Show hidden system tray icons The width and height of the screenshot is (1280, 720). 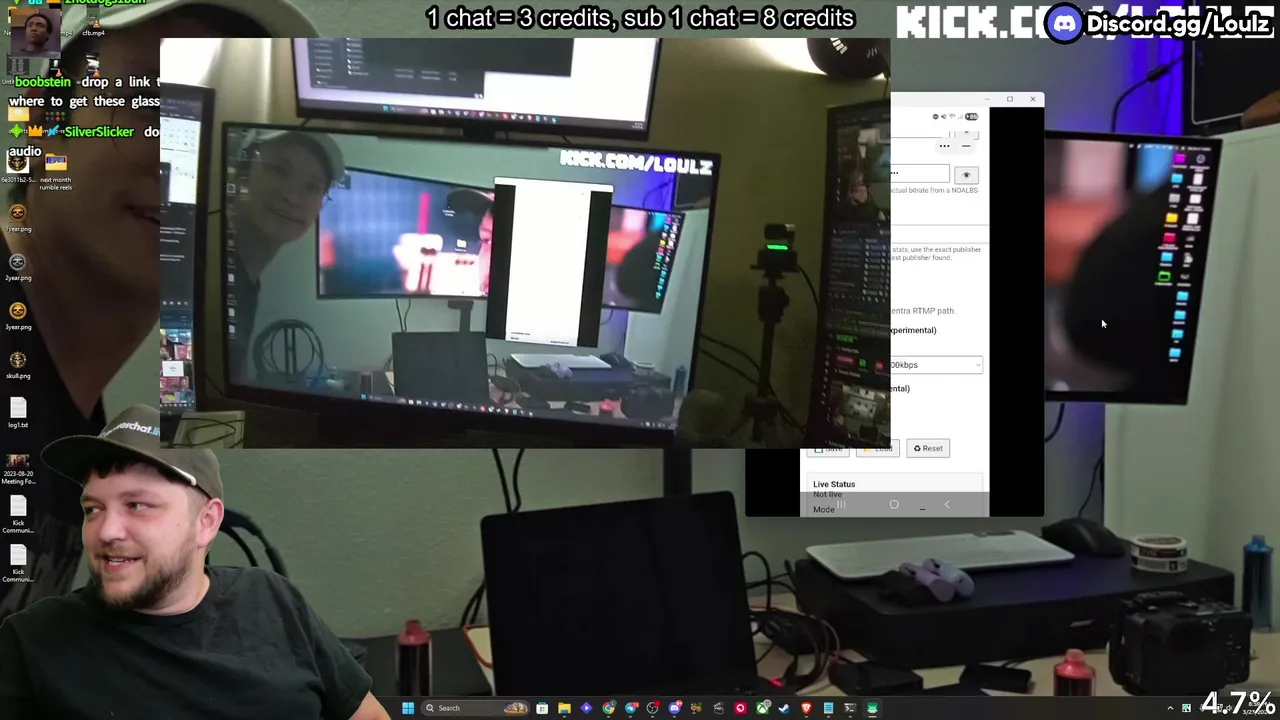click(1170, 708)
